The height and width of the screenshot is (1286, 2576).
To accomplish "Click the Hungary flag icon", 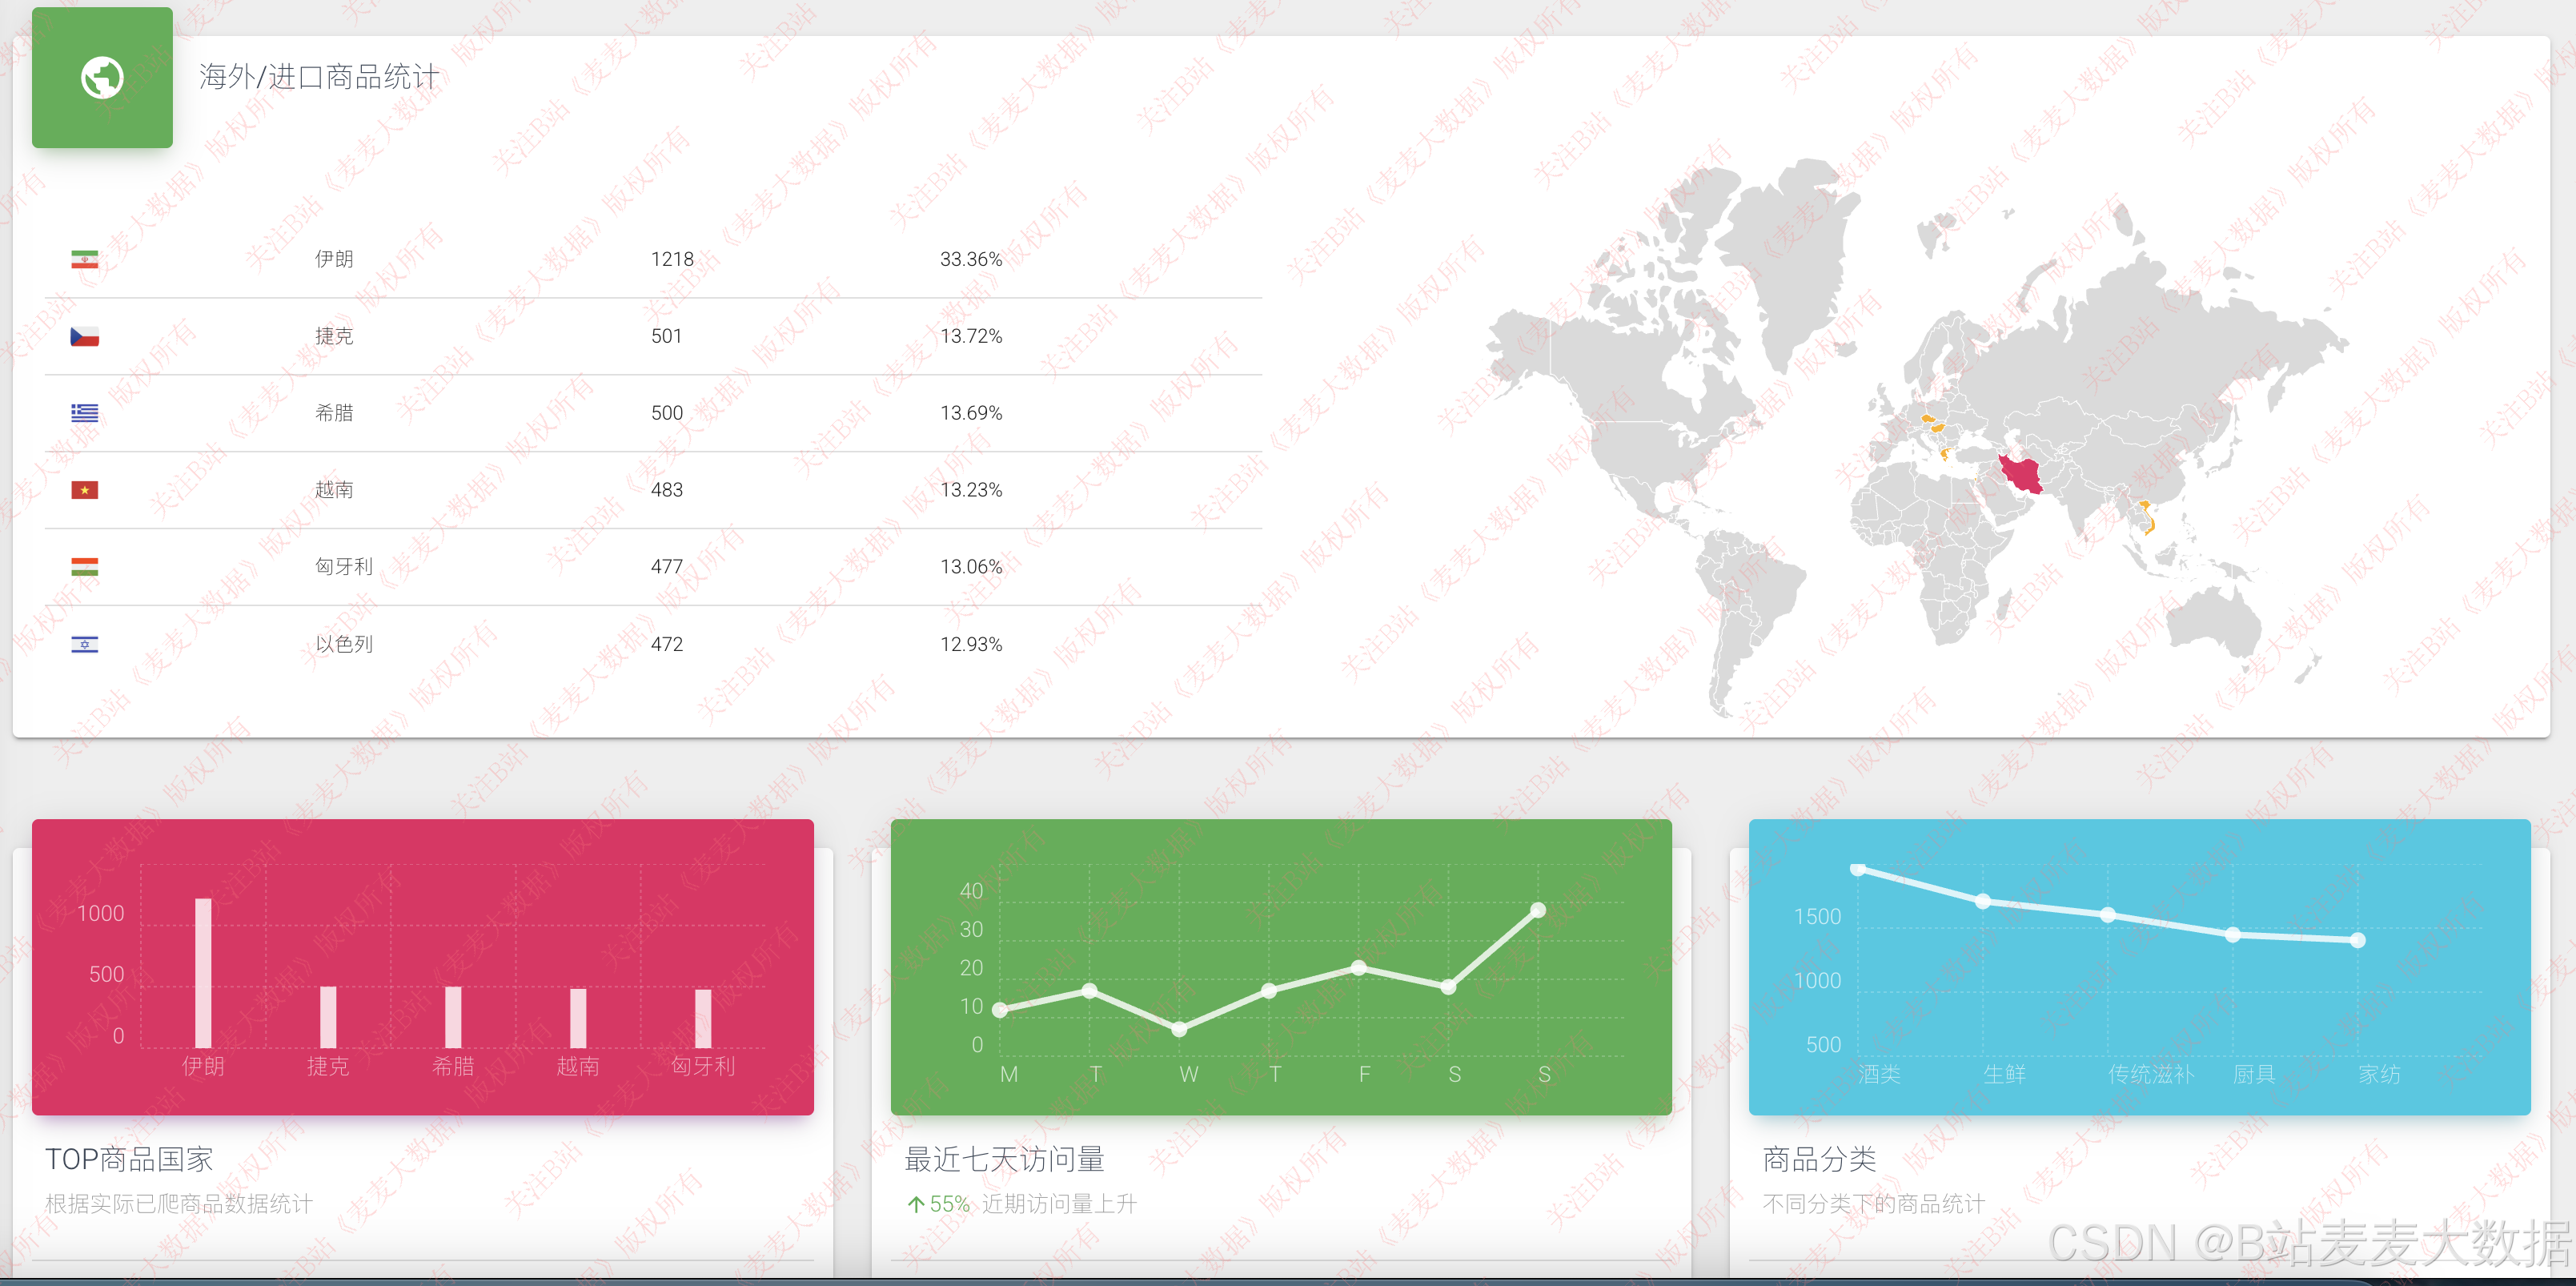I will [x=85, y=567].
